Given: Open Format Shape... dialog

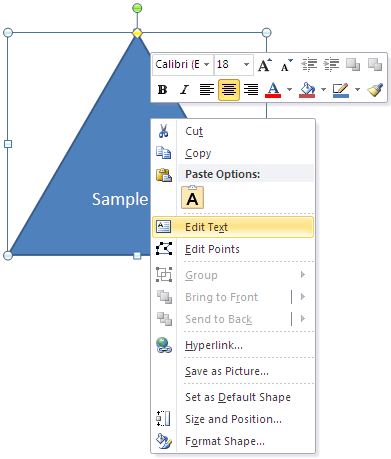Looking at the screenshot, I should tap(225, 441).
